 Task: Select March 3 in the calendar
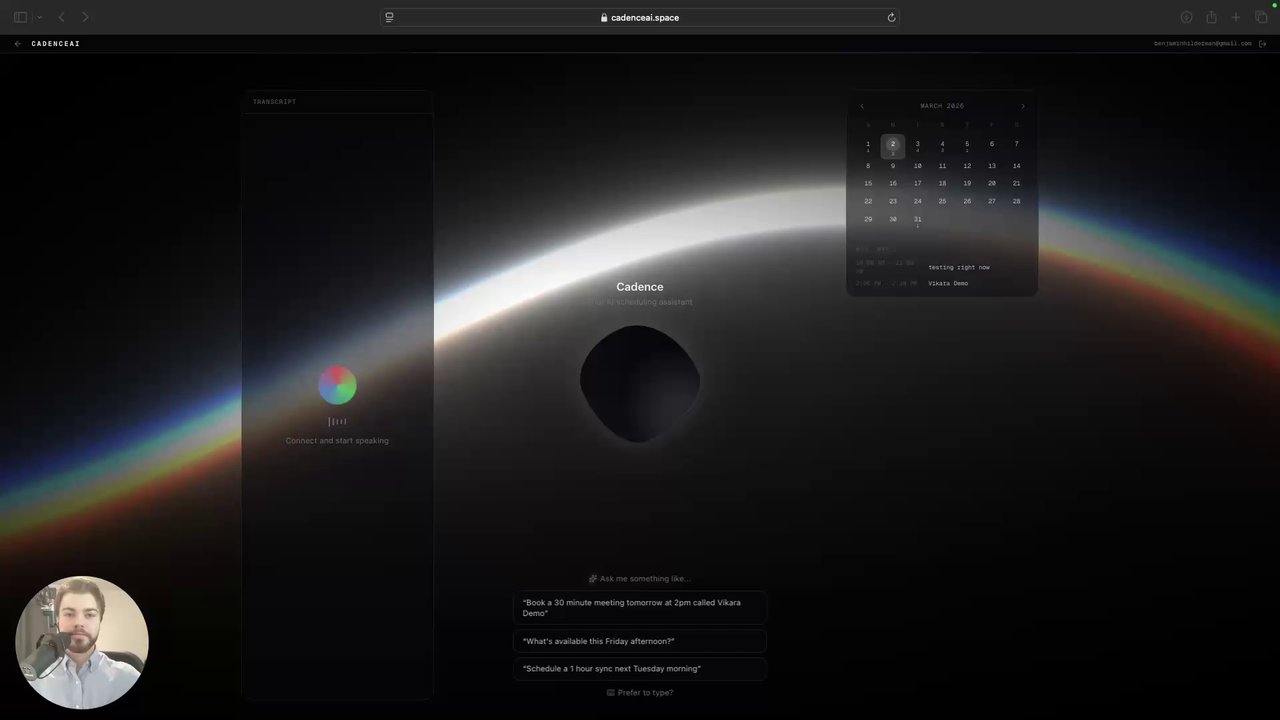917,145
